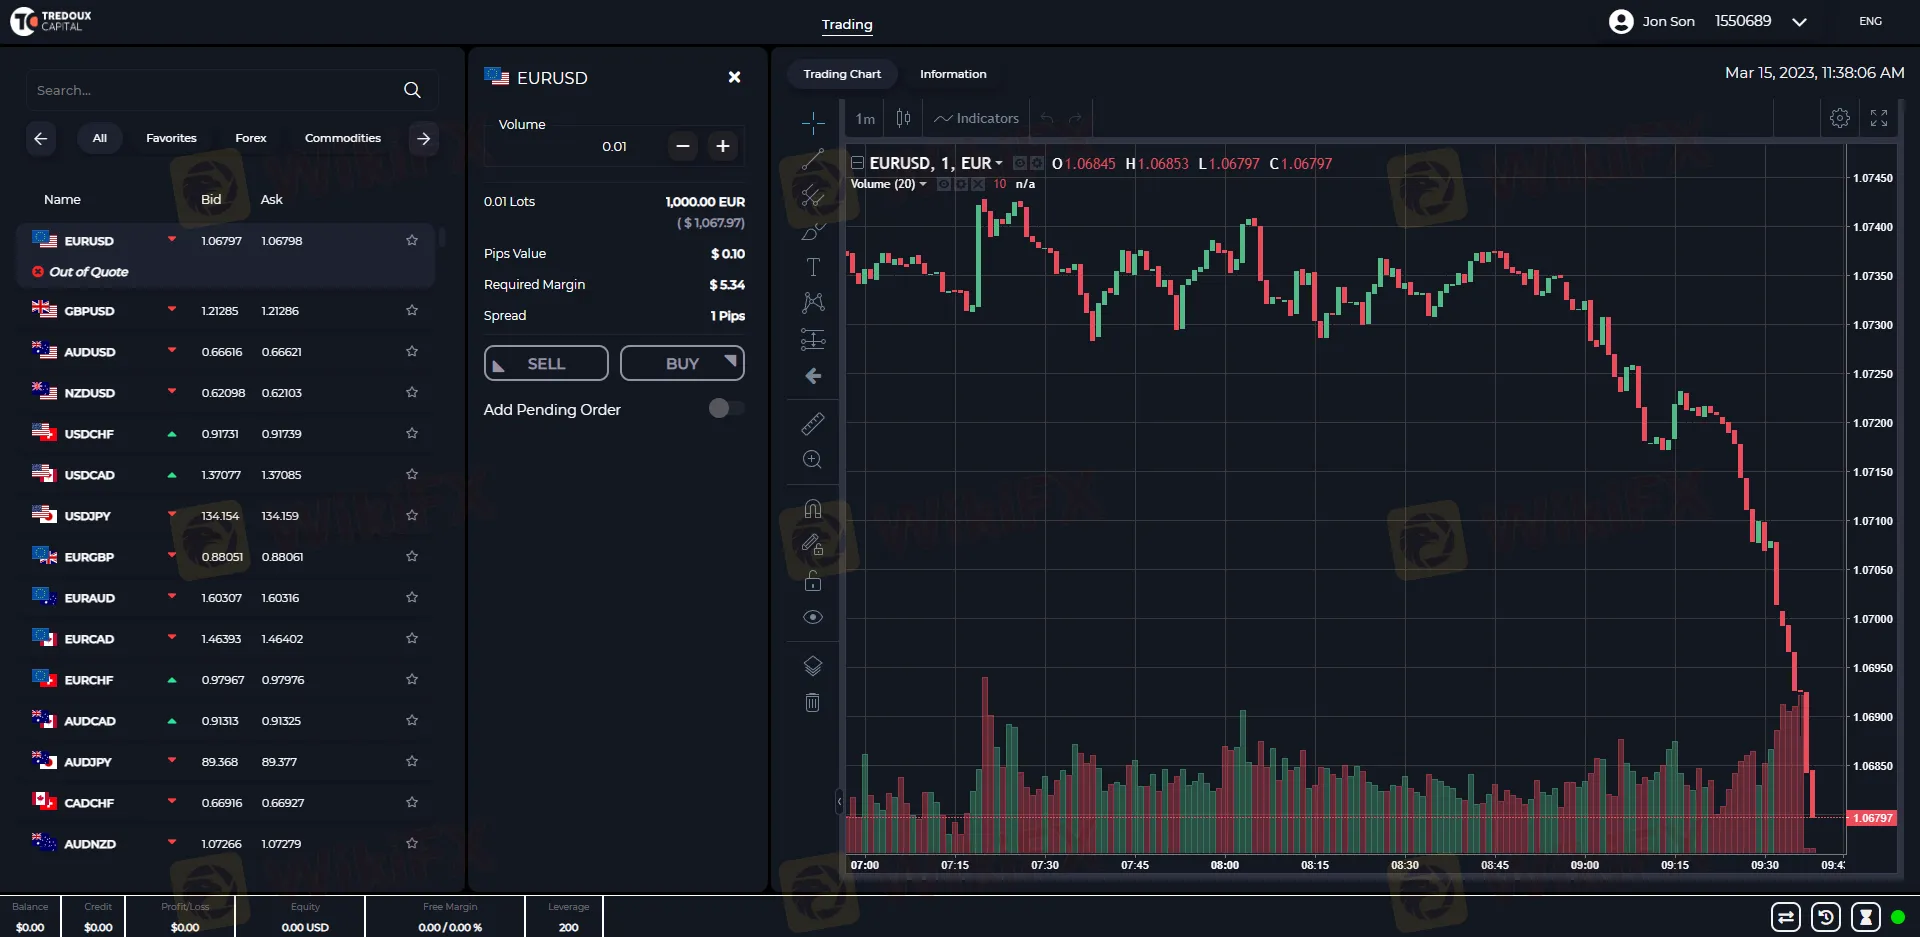Image resolution: width=1920 pixels, height=937 pixels.
Task: Activate the chart Zoom In tool
Action: pyautogui.click(x=813, y=459)
